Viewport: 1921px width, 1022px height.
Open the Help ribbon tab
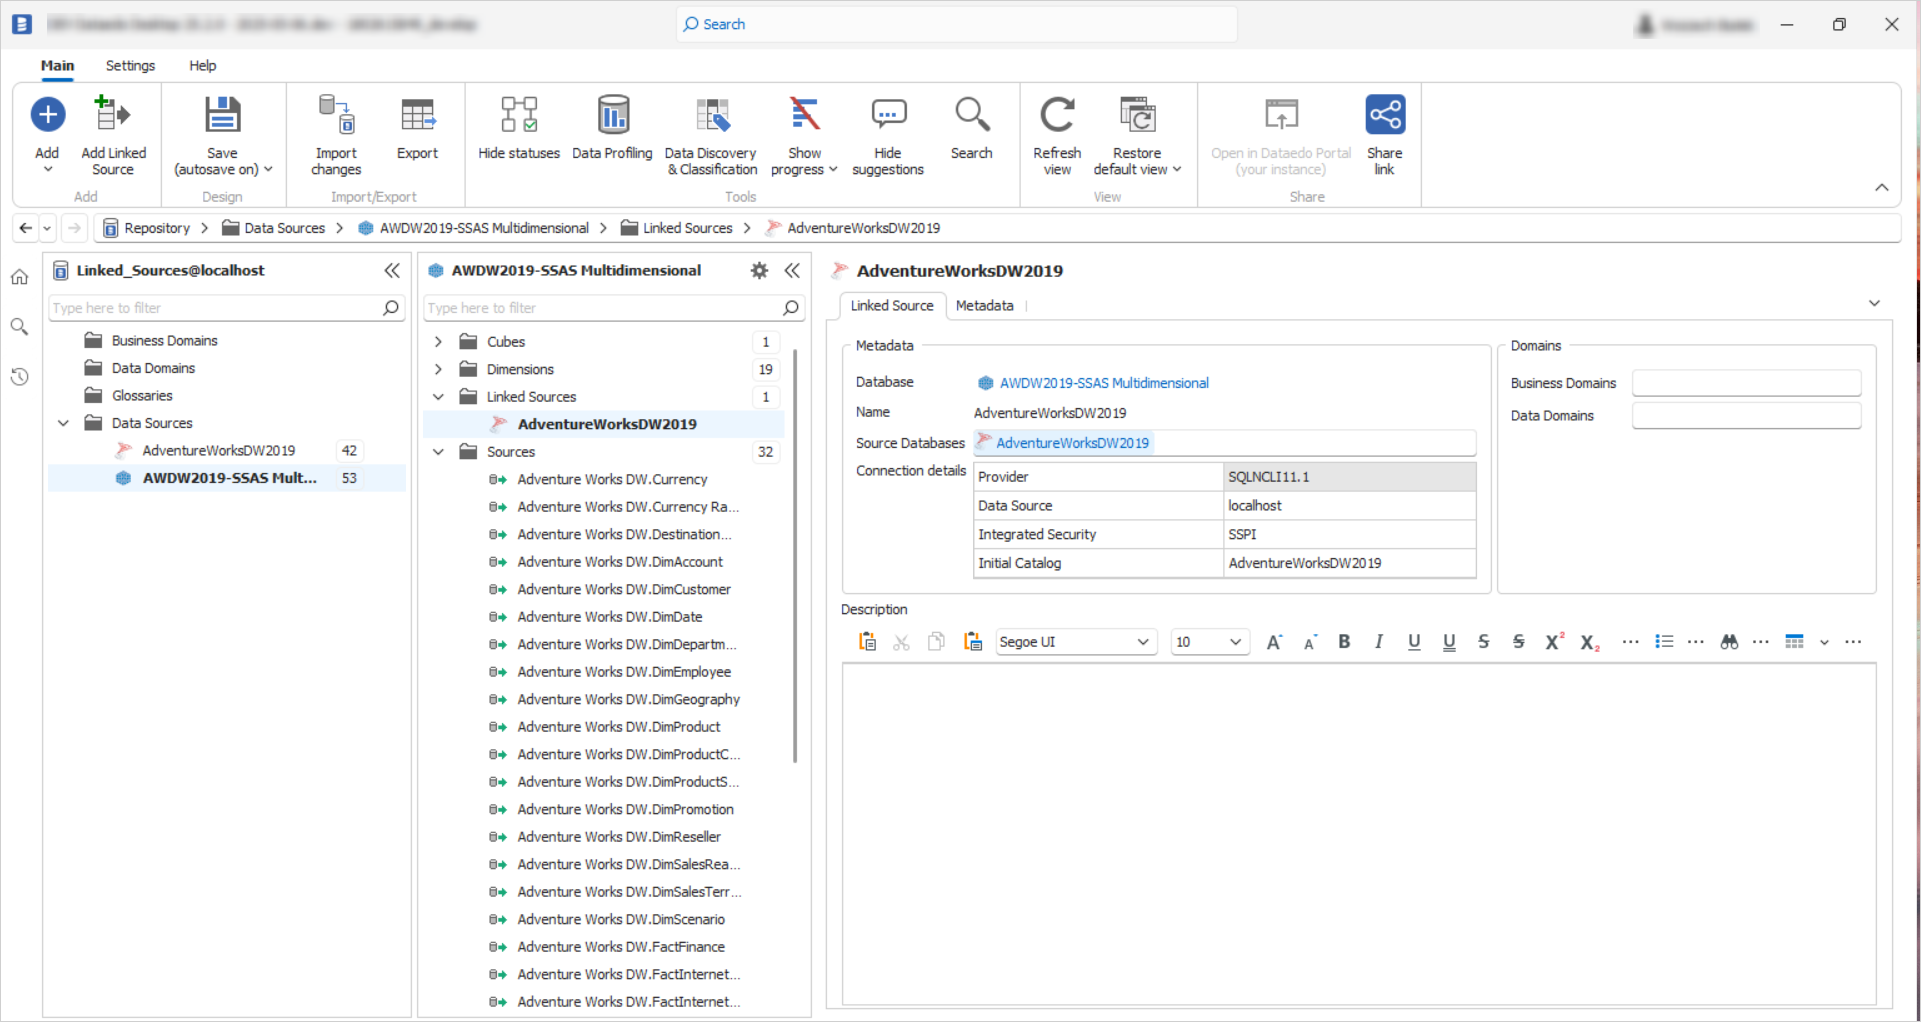pyautogui.click(x=202, y=65)
